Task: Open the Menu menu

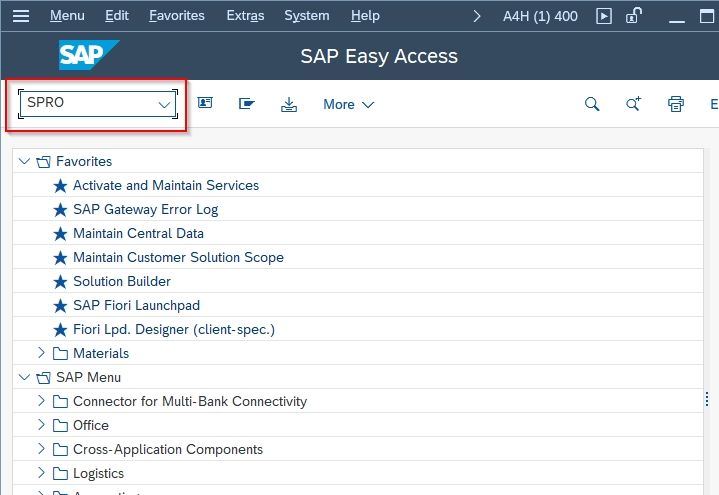Action: [67, 16]
